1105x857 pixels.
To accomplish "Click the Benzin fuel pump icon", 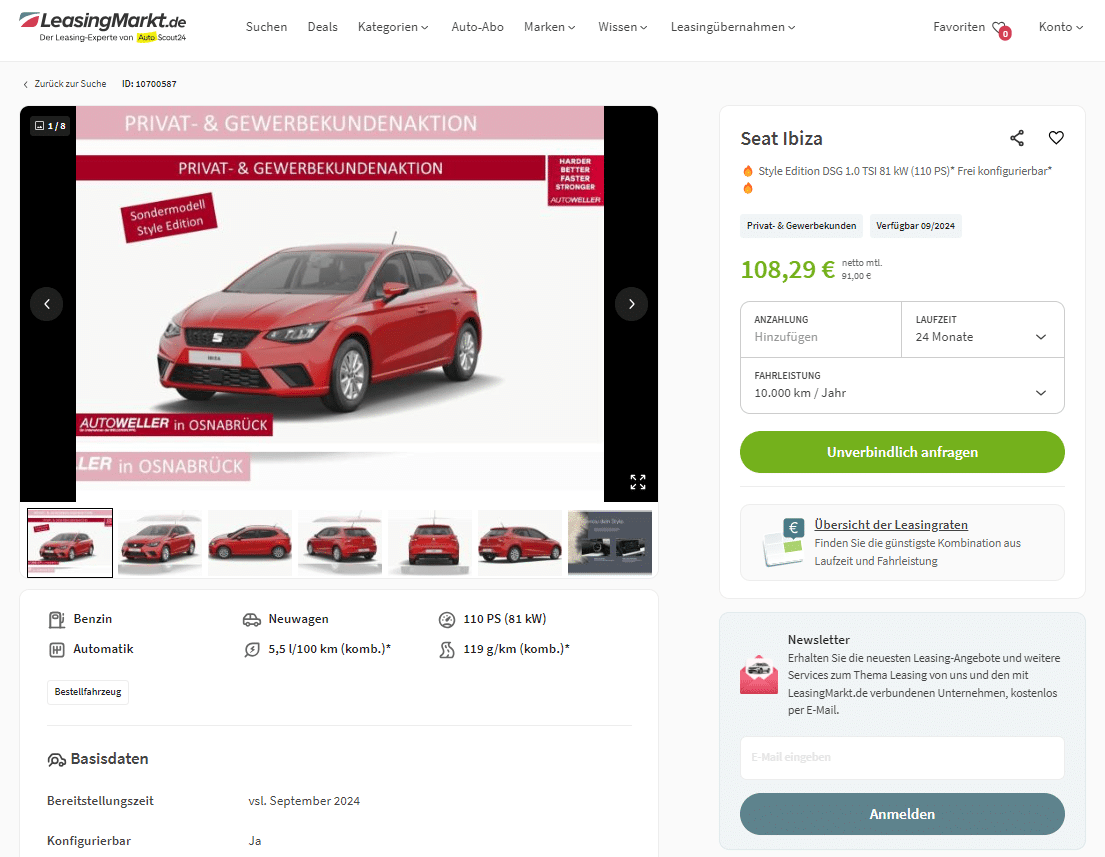I will pos(56,619).
